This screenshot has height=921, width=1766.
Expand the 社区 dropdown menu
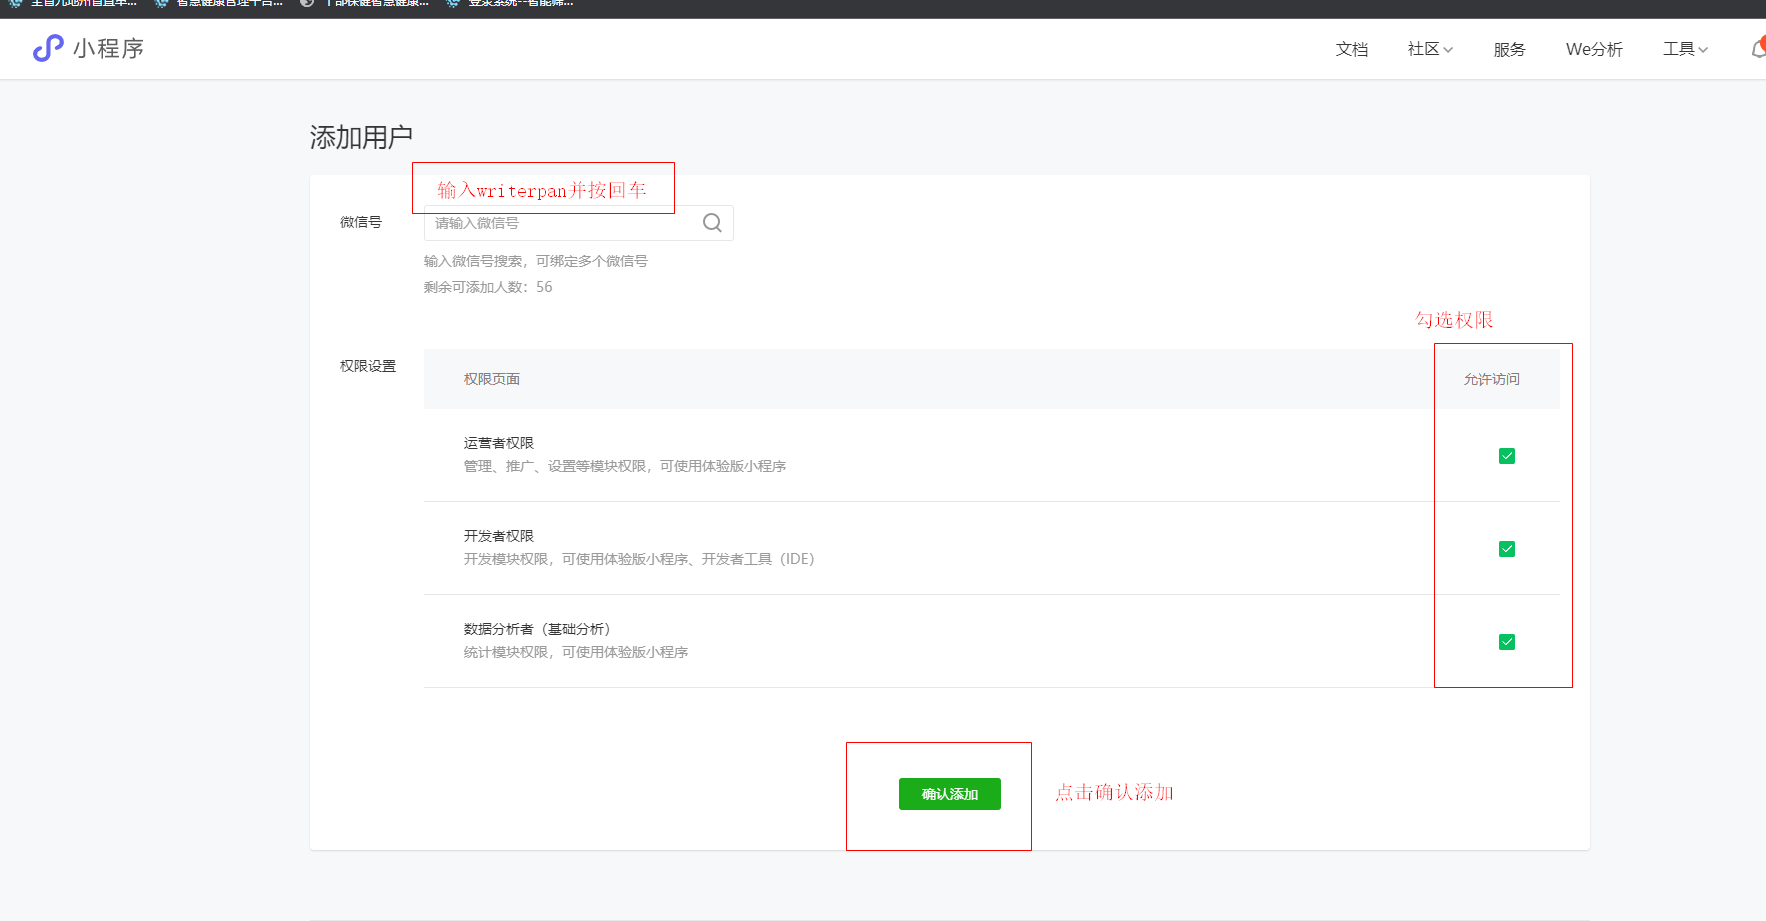click(1430, 49)
